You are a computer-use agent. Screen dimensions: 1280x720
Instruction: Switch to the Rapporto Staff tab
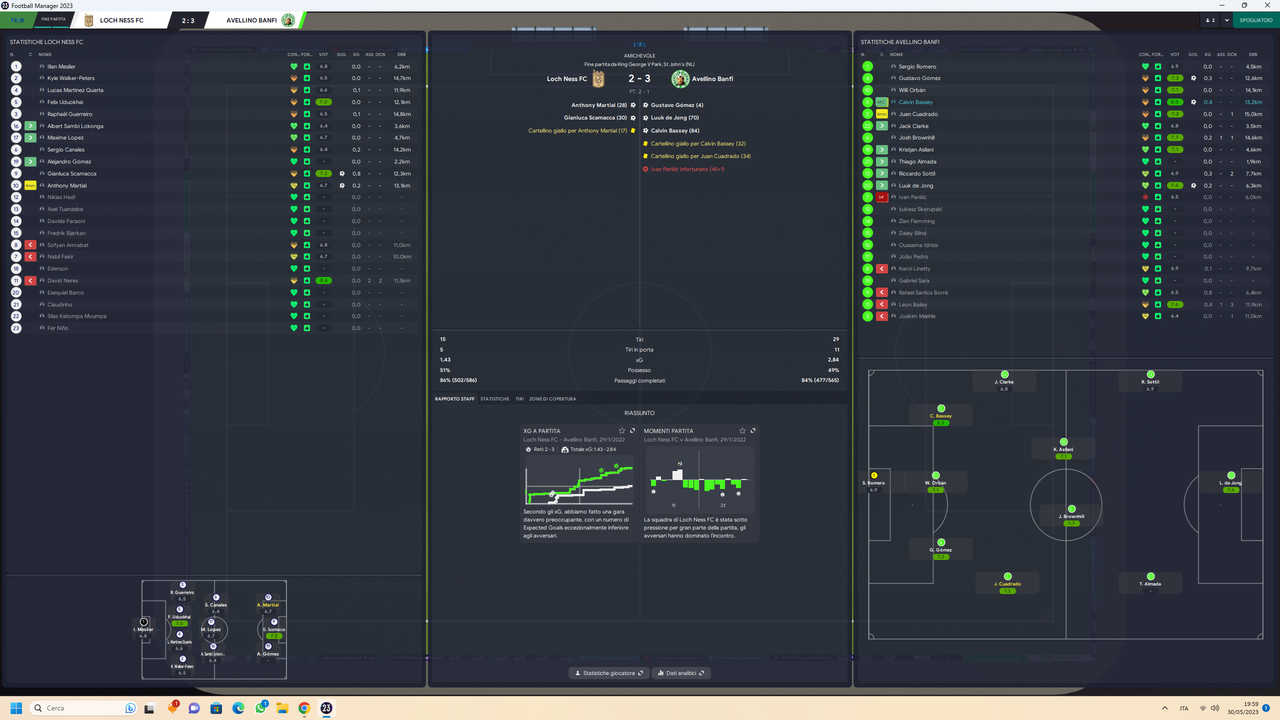pyautogui.click(x=455, y=399)
